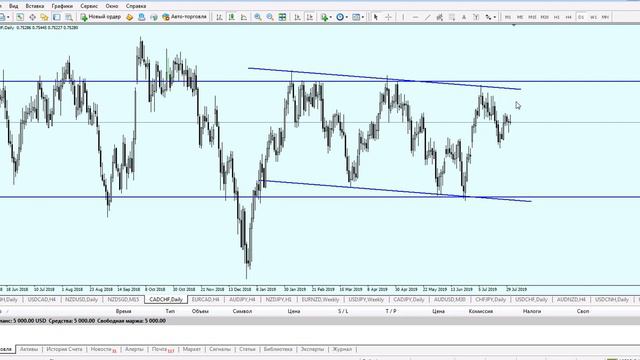Set timeframe to M1
Screen dimensions: 640x360
[x=508, y=17]
